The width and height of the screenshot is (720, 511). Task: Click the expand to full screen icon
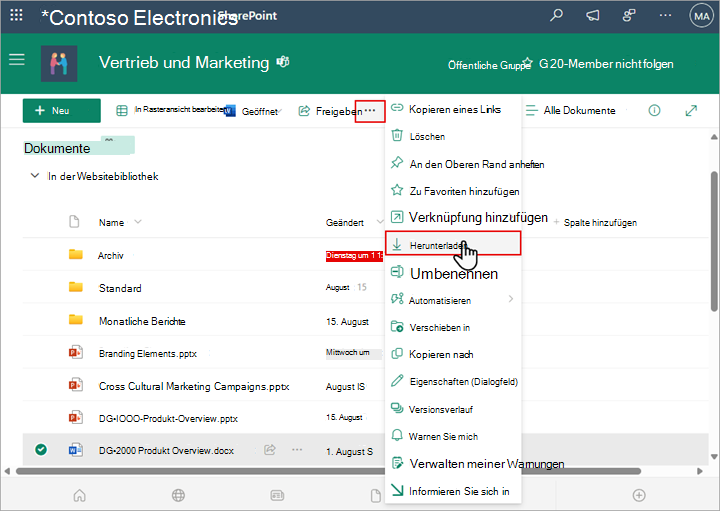[x=691, y=110]
